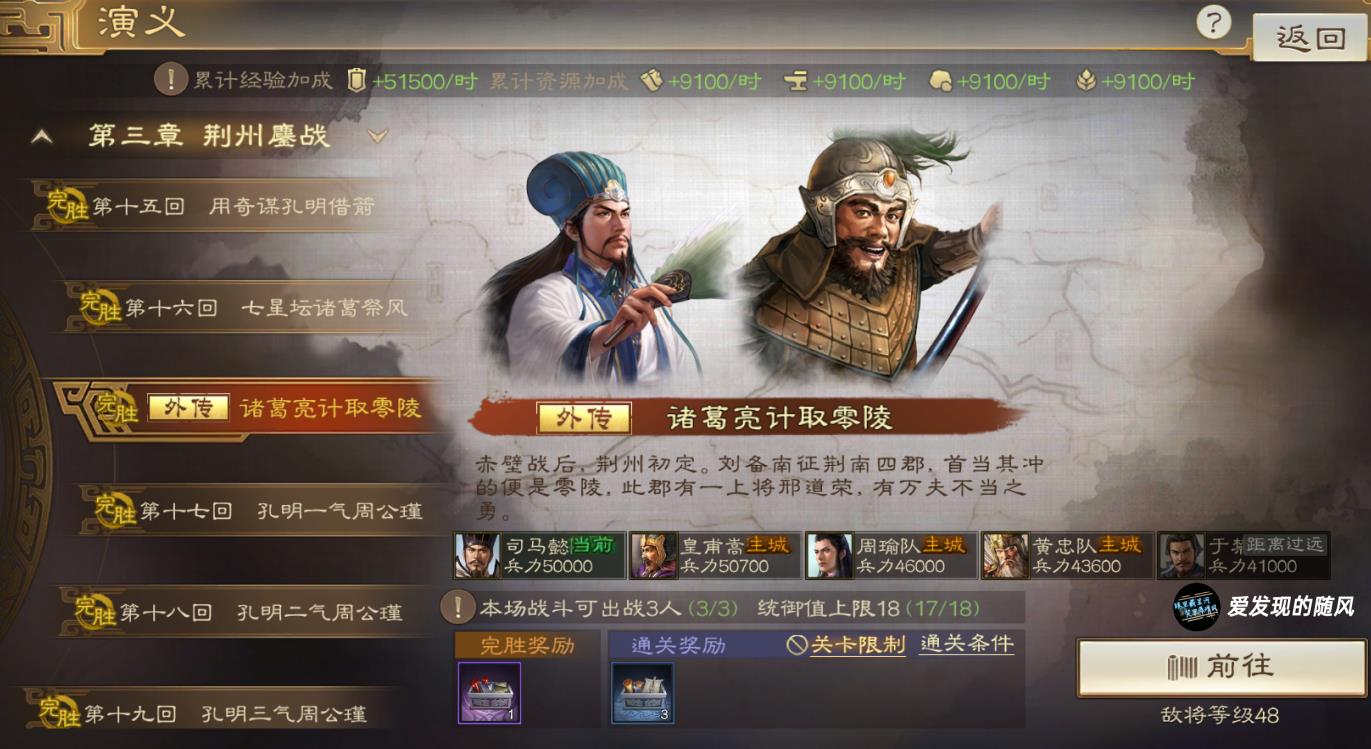Click the battle deployment limit info icon

[459, 607]
